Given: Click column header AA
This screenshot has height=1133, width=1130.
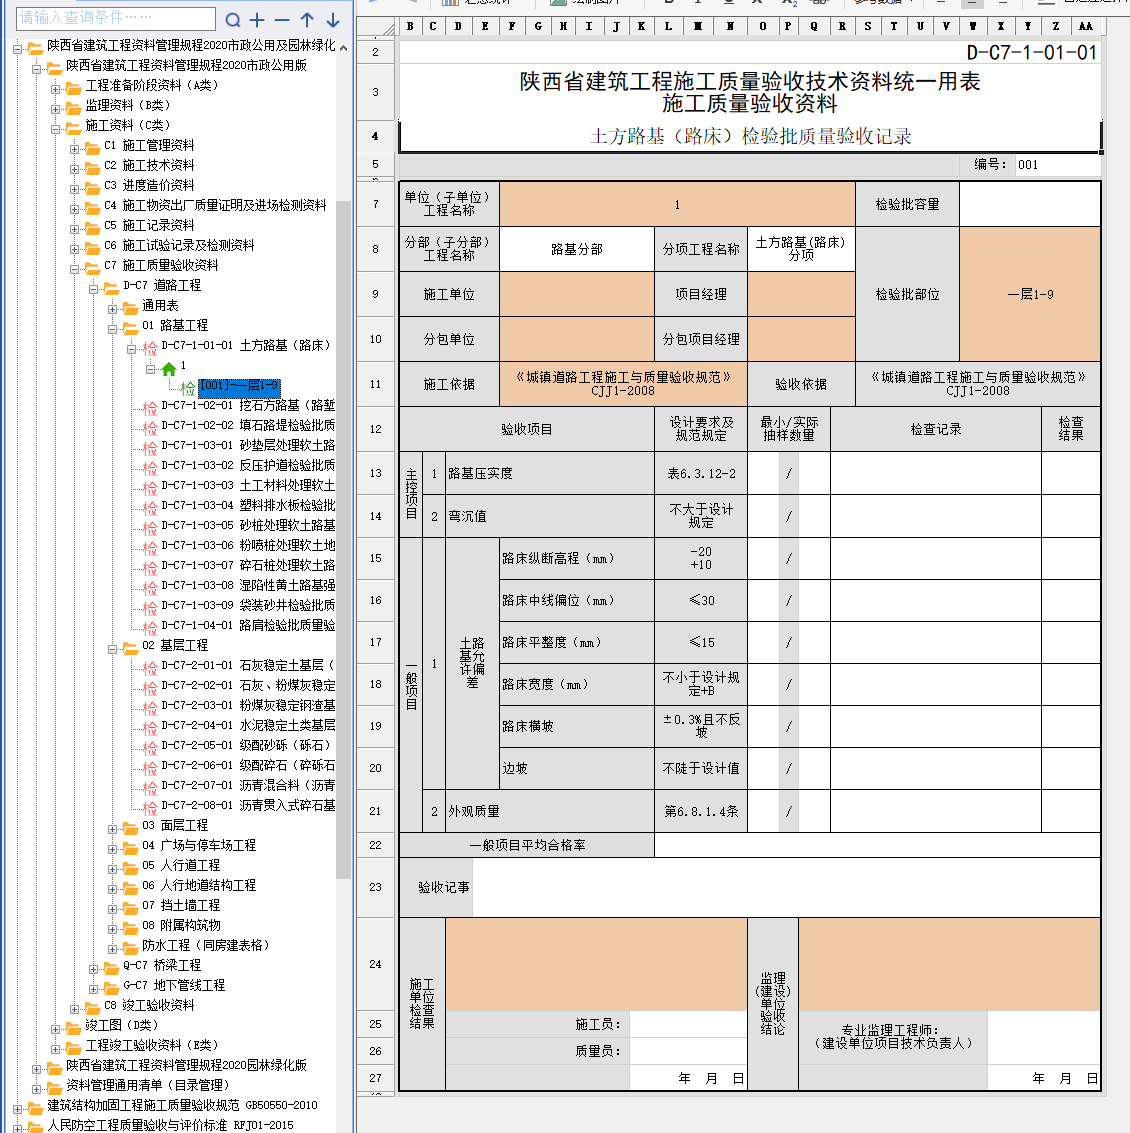Looking at the screenshot, I should 1085,26.
